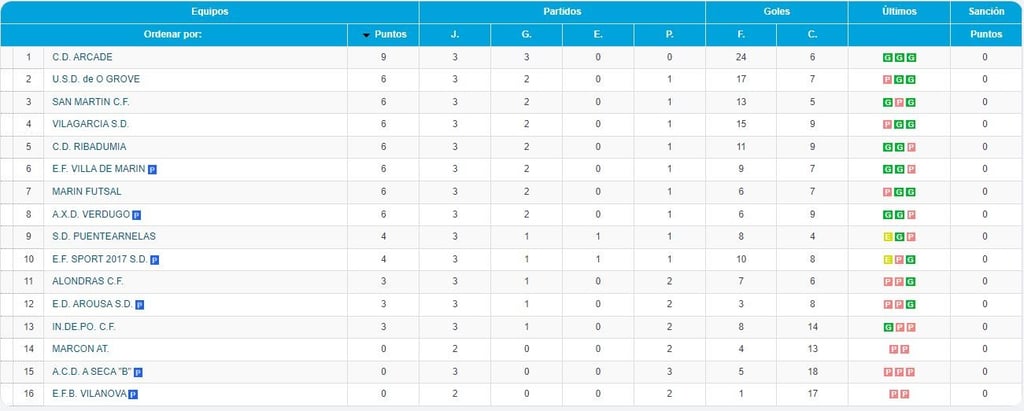The image size is (1024, 411).
Task: Click first green G result icon for C.D. ARCADE
Action: coord(888,58)
